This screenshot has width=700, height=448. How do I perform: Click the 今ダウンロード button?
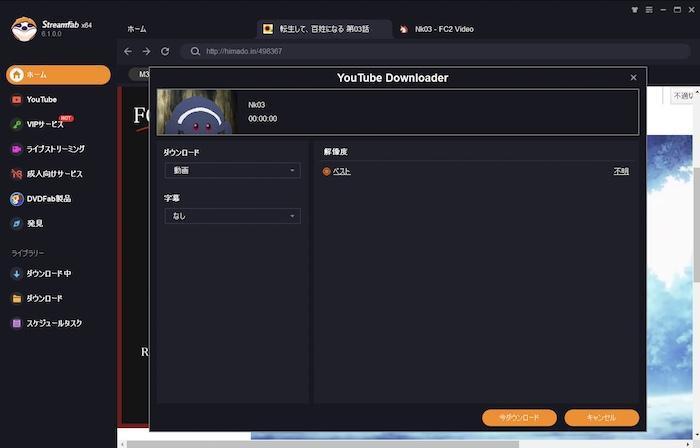point(519,418)
